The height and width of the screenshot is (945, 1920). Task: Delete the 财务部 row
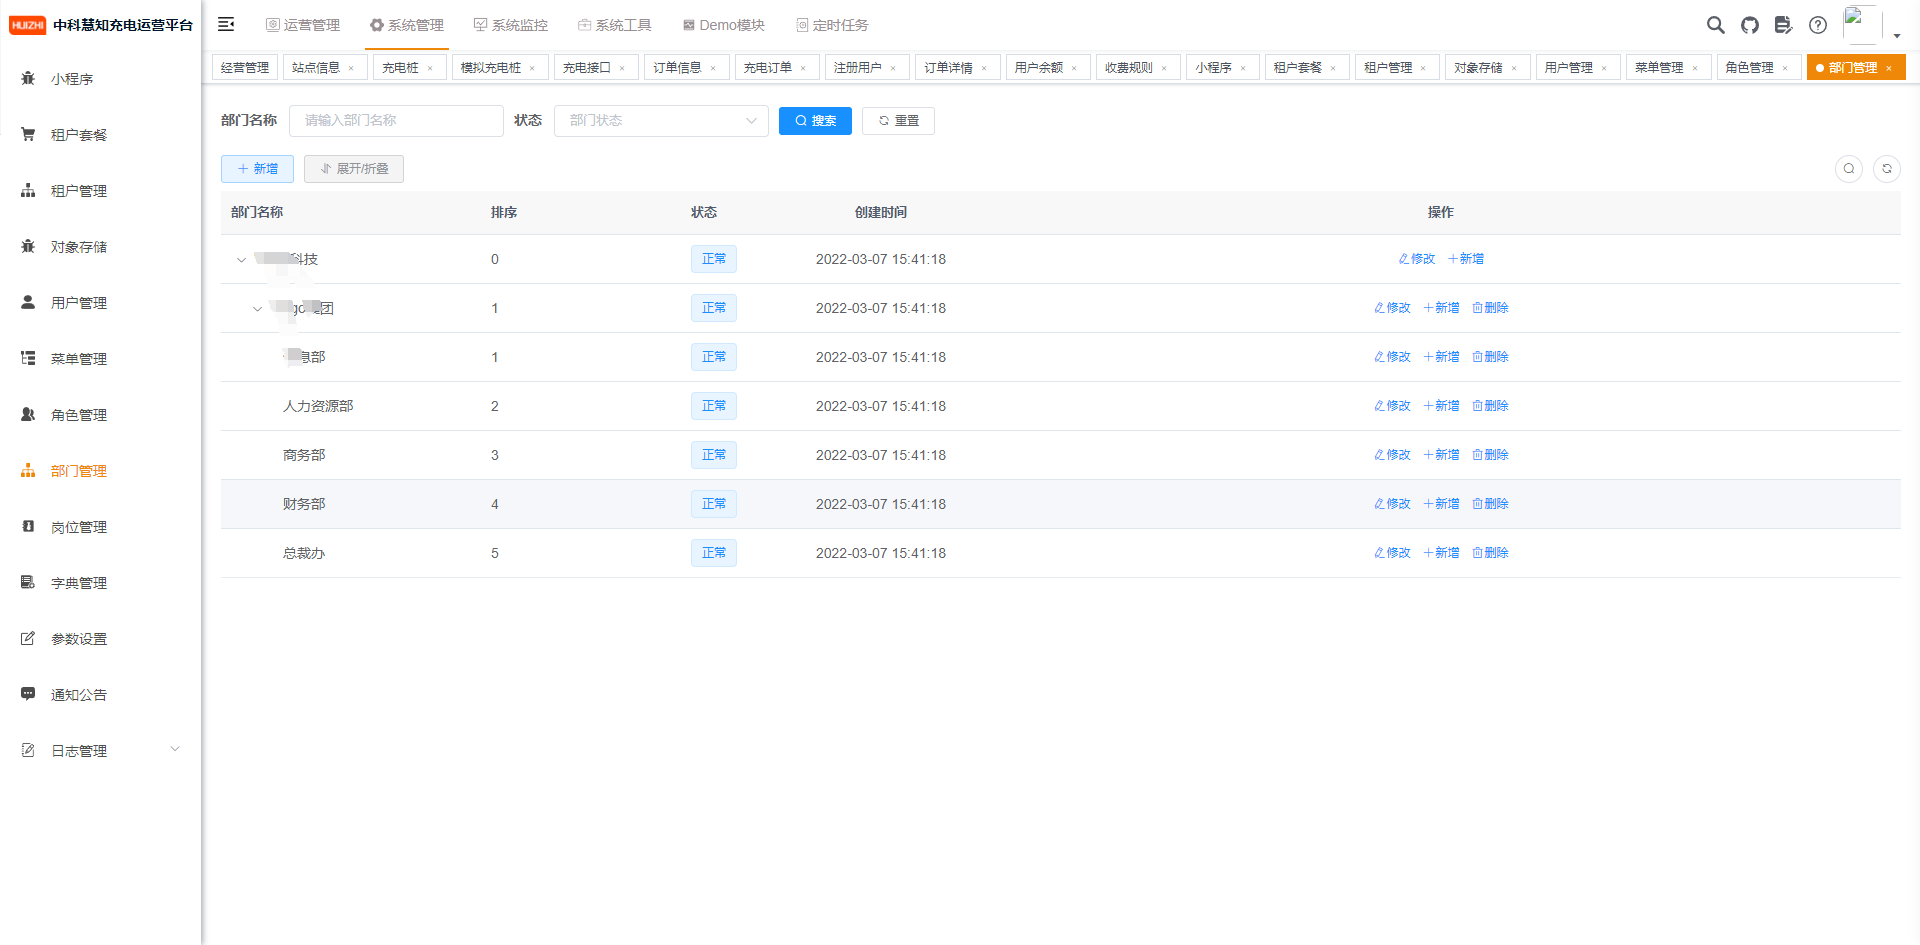[x=1490, y=504]
